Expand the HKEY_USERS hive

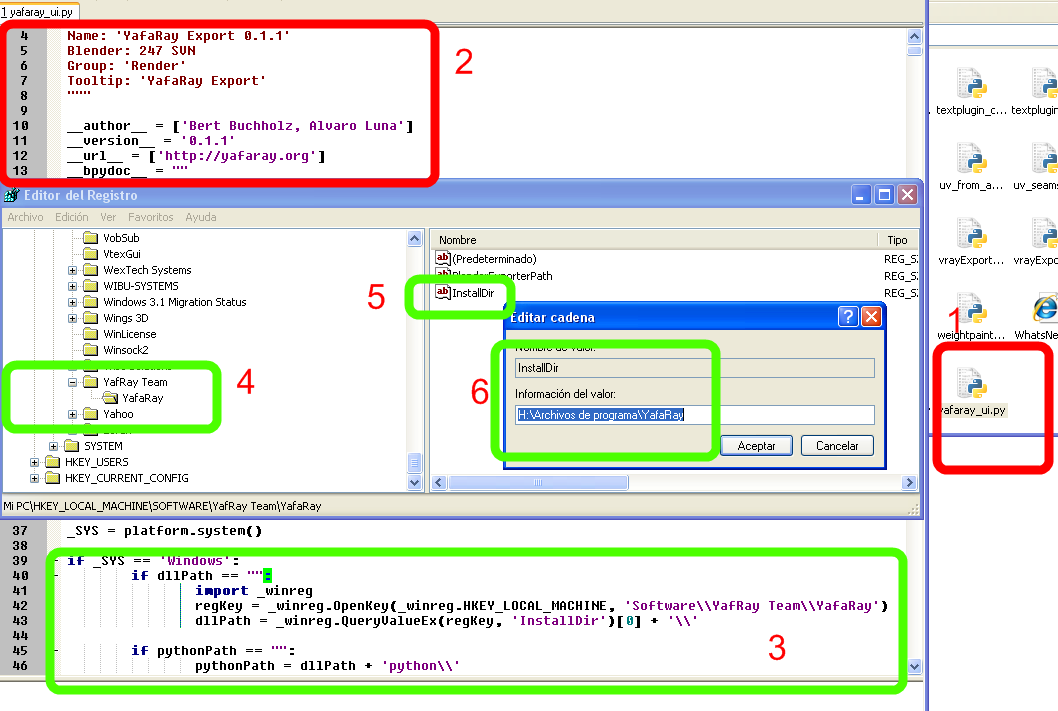coord(34,462)
